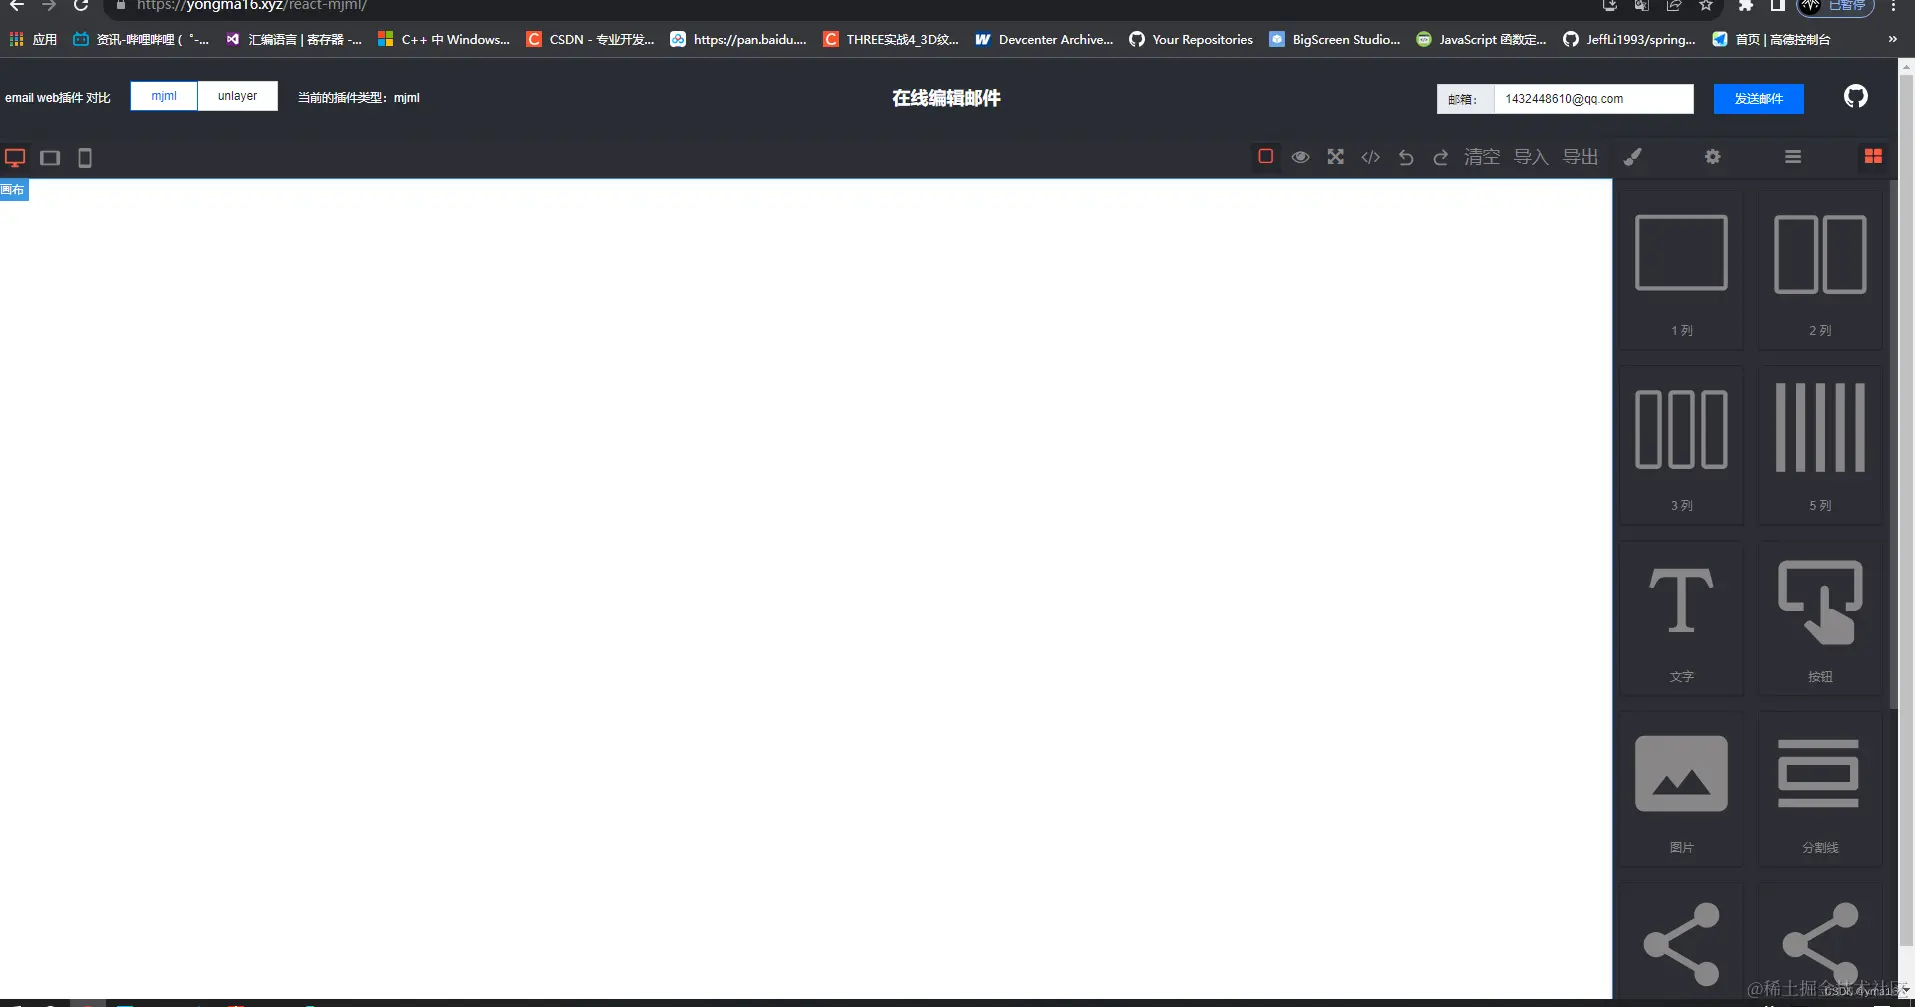This screenshot has height=1007, width=1915.
Task: Open the 汇编语言 | 寄存器 bookmark
Action: click(x=293, y=40)
